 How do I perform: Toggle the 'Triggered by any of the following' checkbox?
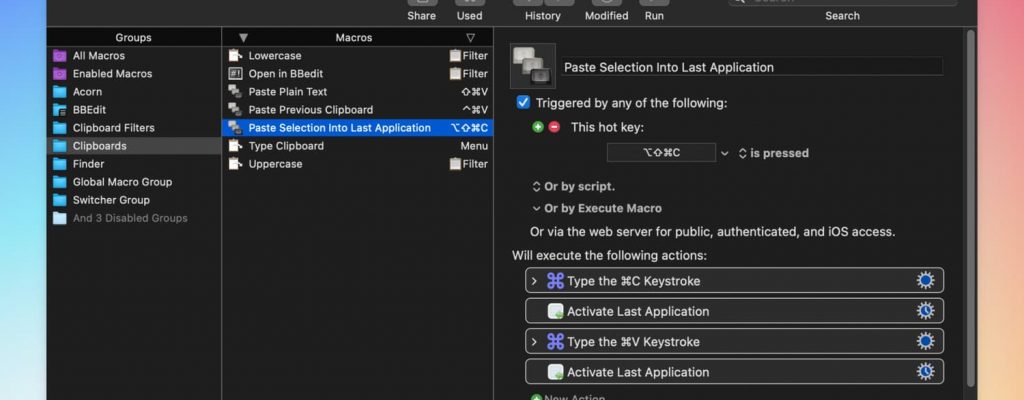pos(523,103)
